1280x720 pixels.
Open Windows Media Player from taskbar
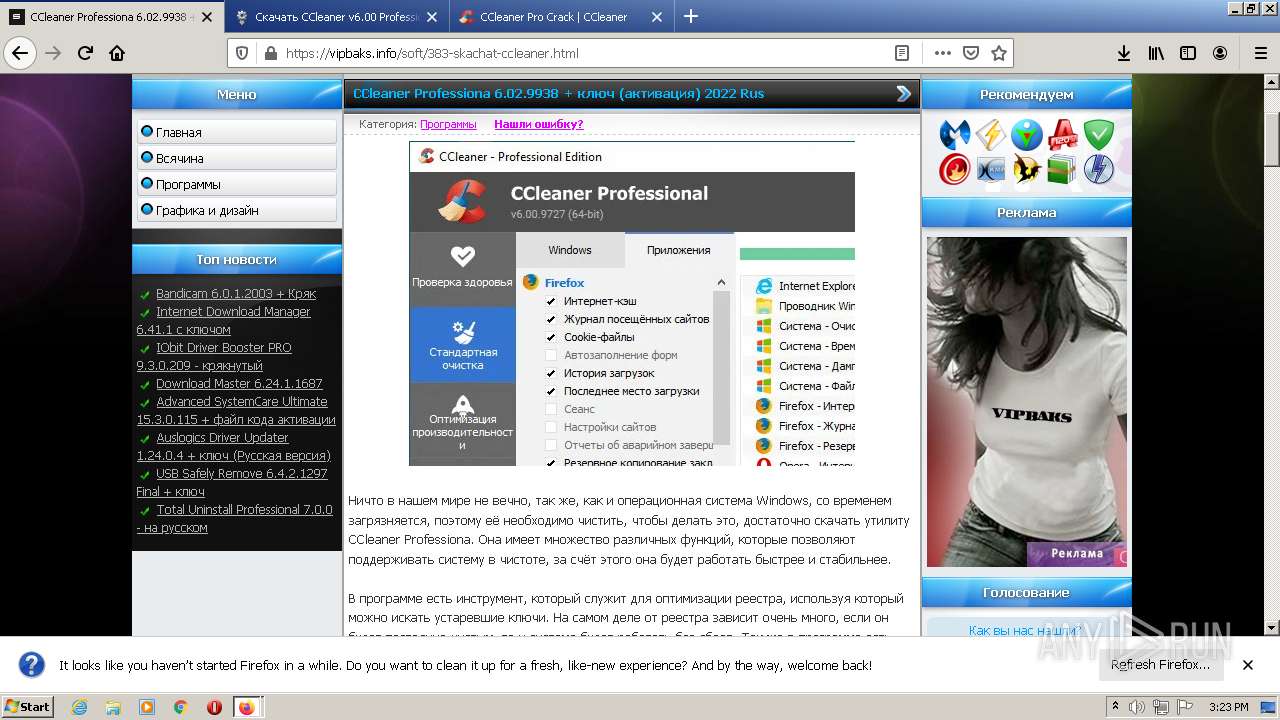(147, 707)
